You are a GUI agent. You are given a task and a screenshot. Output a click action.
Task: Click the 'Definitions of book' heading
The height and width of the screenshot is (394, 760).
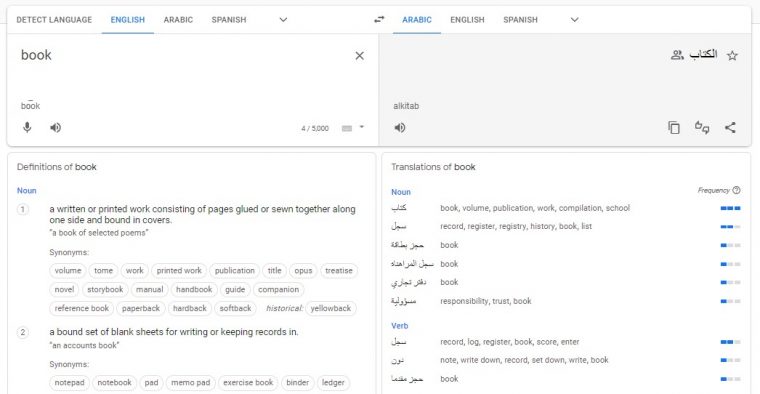57,167
